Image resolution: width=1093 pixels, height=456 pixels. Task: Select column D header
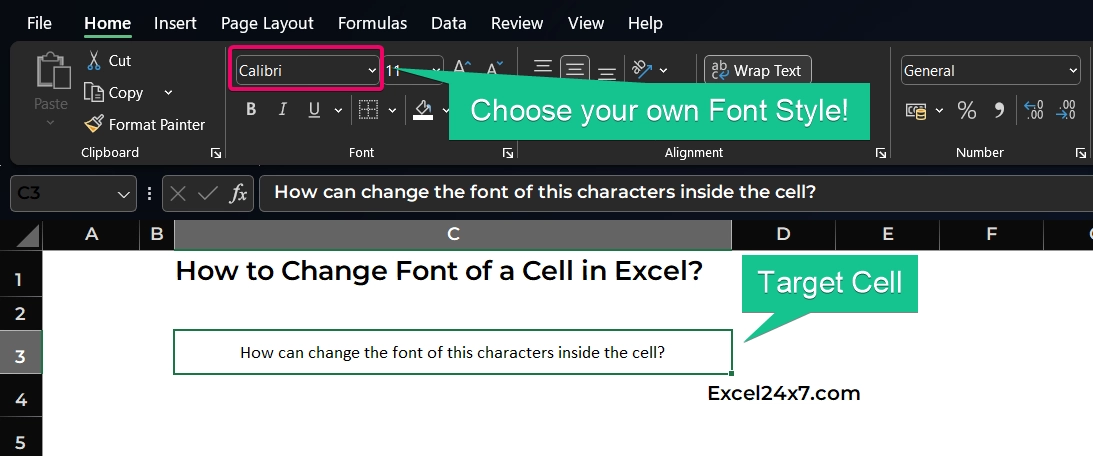click(x=784, y=235)
